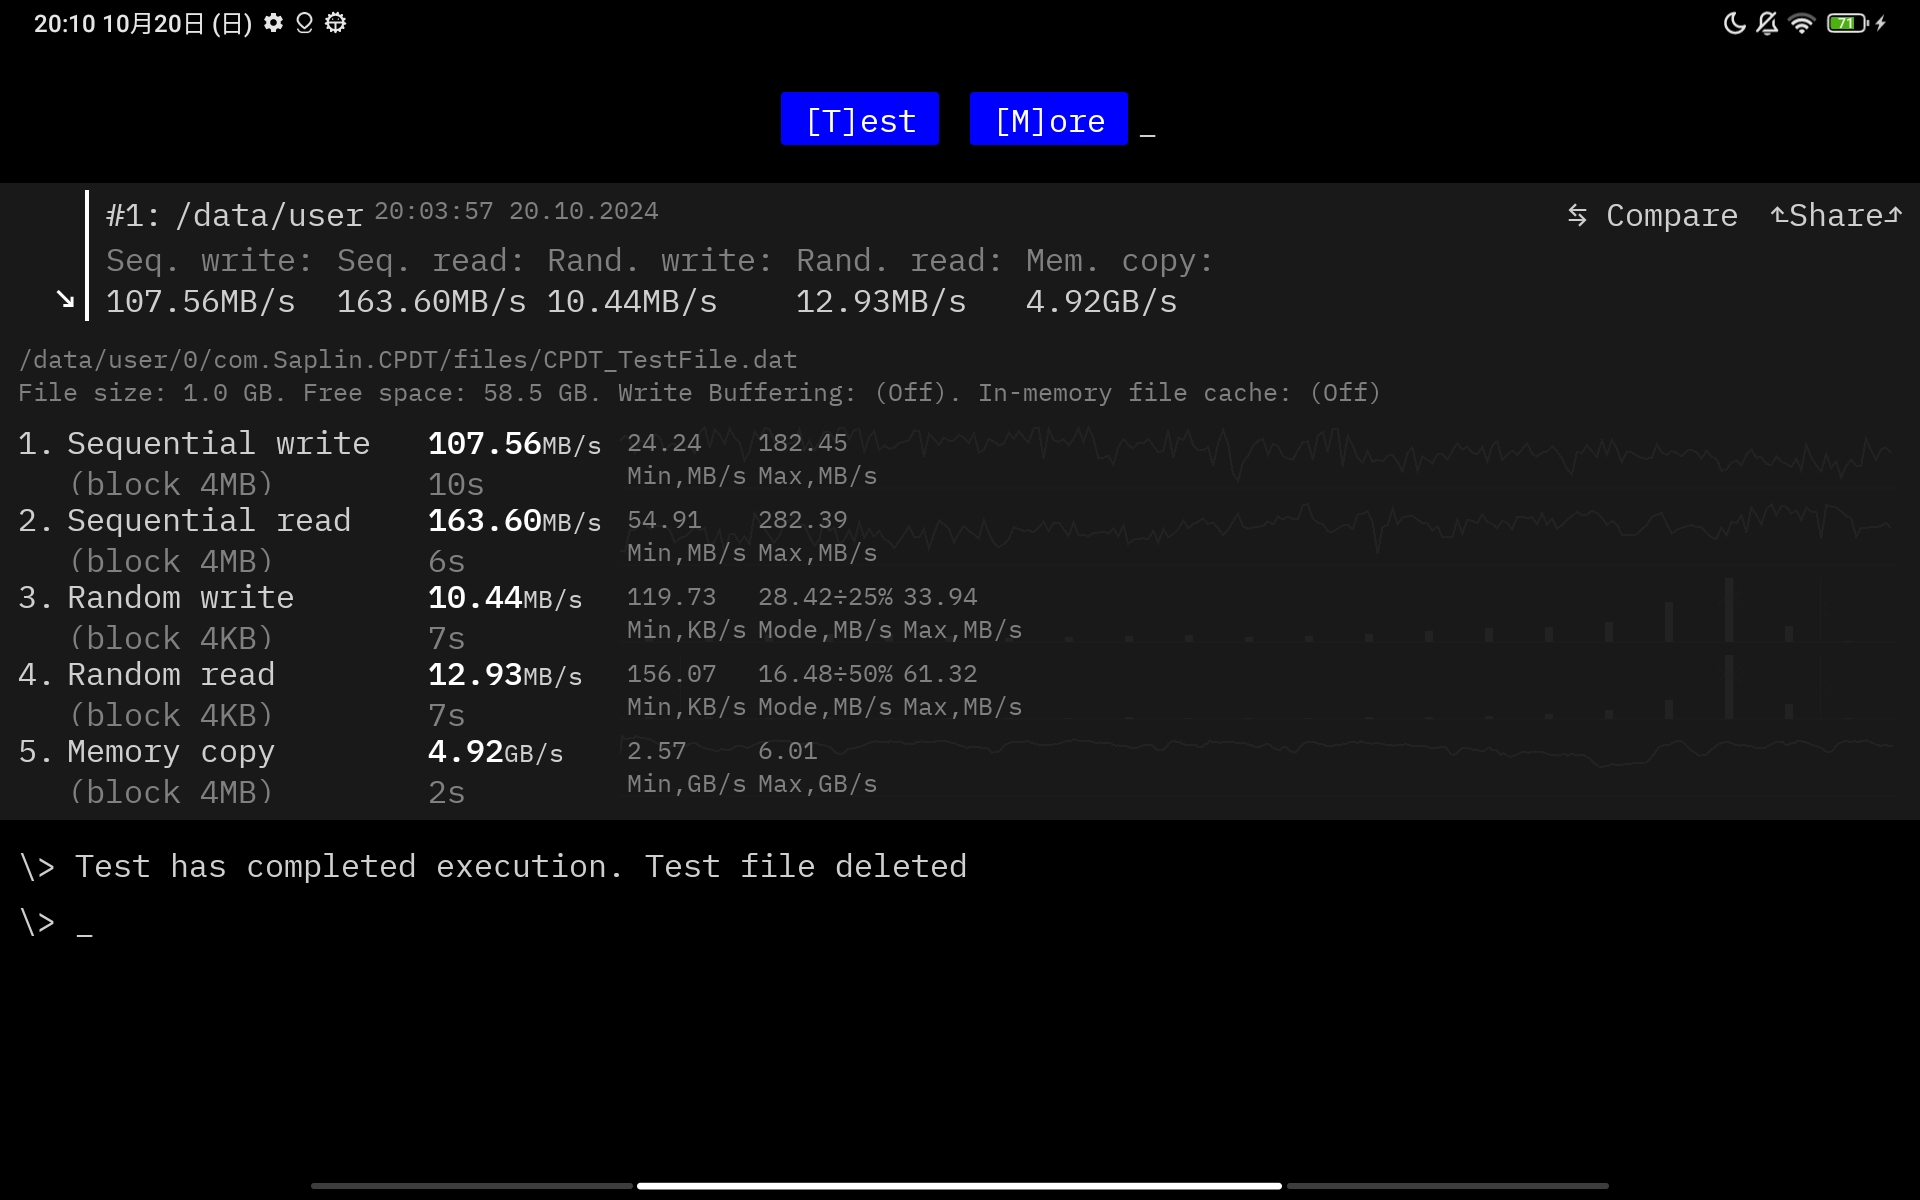
Task: Tap the bottom navigation gesture bar
Action: pyautogui.click(x=959, y=1186)
